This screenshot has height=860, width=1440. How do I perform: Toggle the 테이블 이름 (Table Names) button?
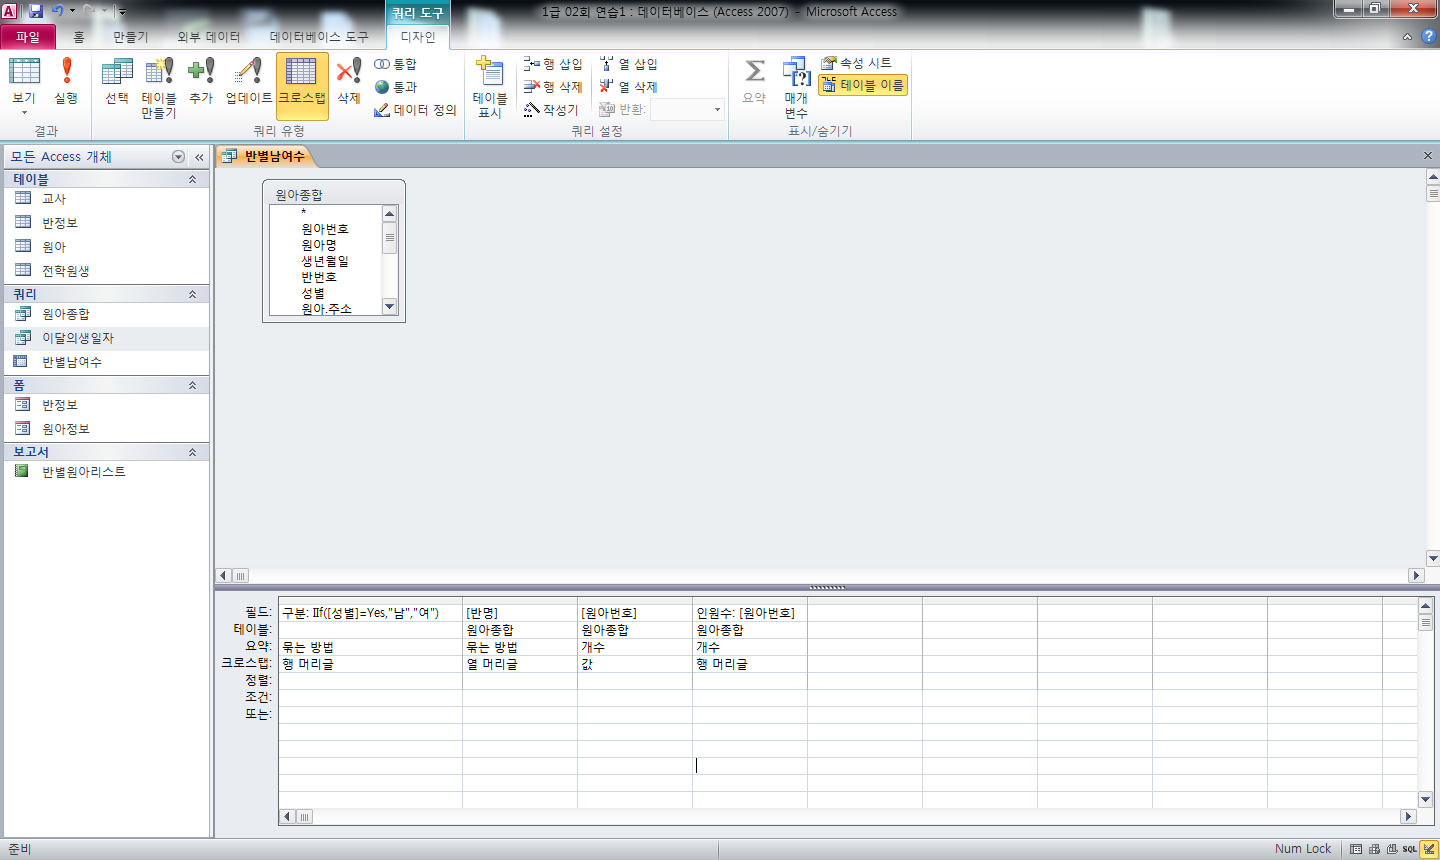click(x=863, y=86)
